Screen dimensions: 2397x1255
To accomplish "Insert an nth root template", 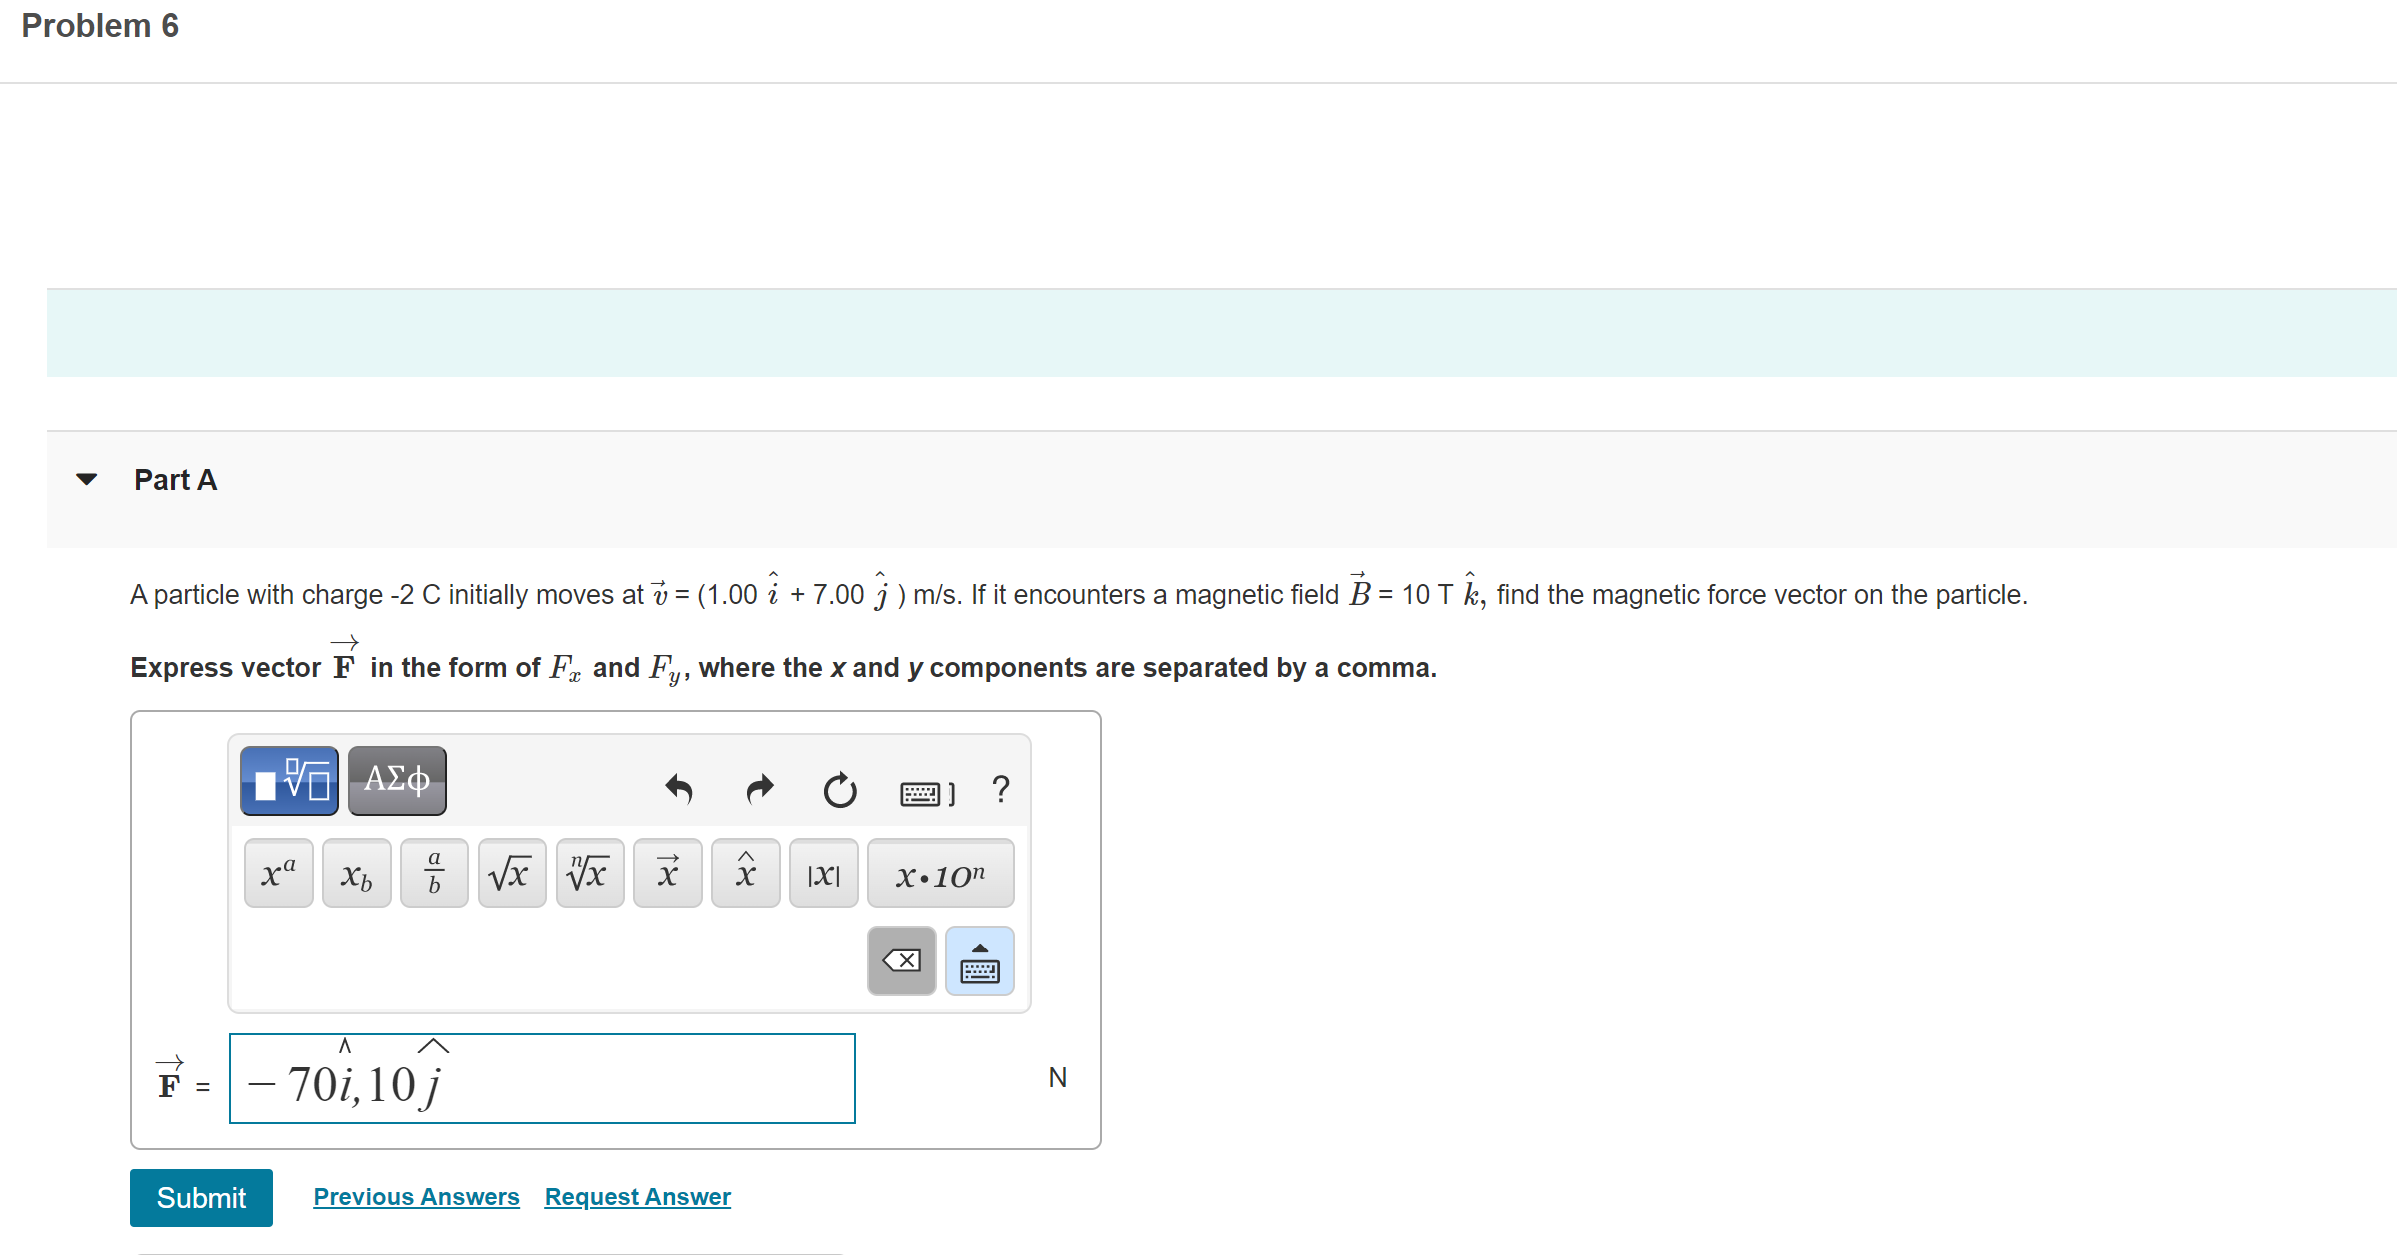I will click(589, 872).
